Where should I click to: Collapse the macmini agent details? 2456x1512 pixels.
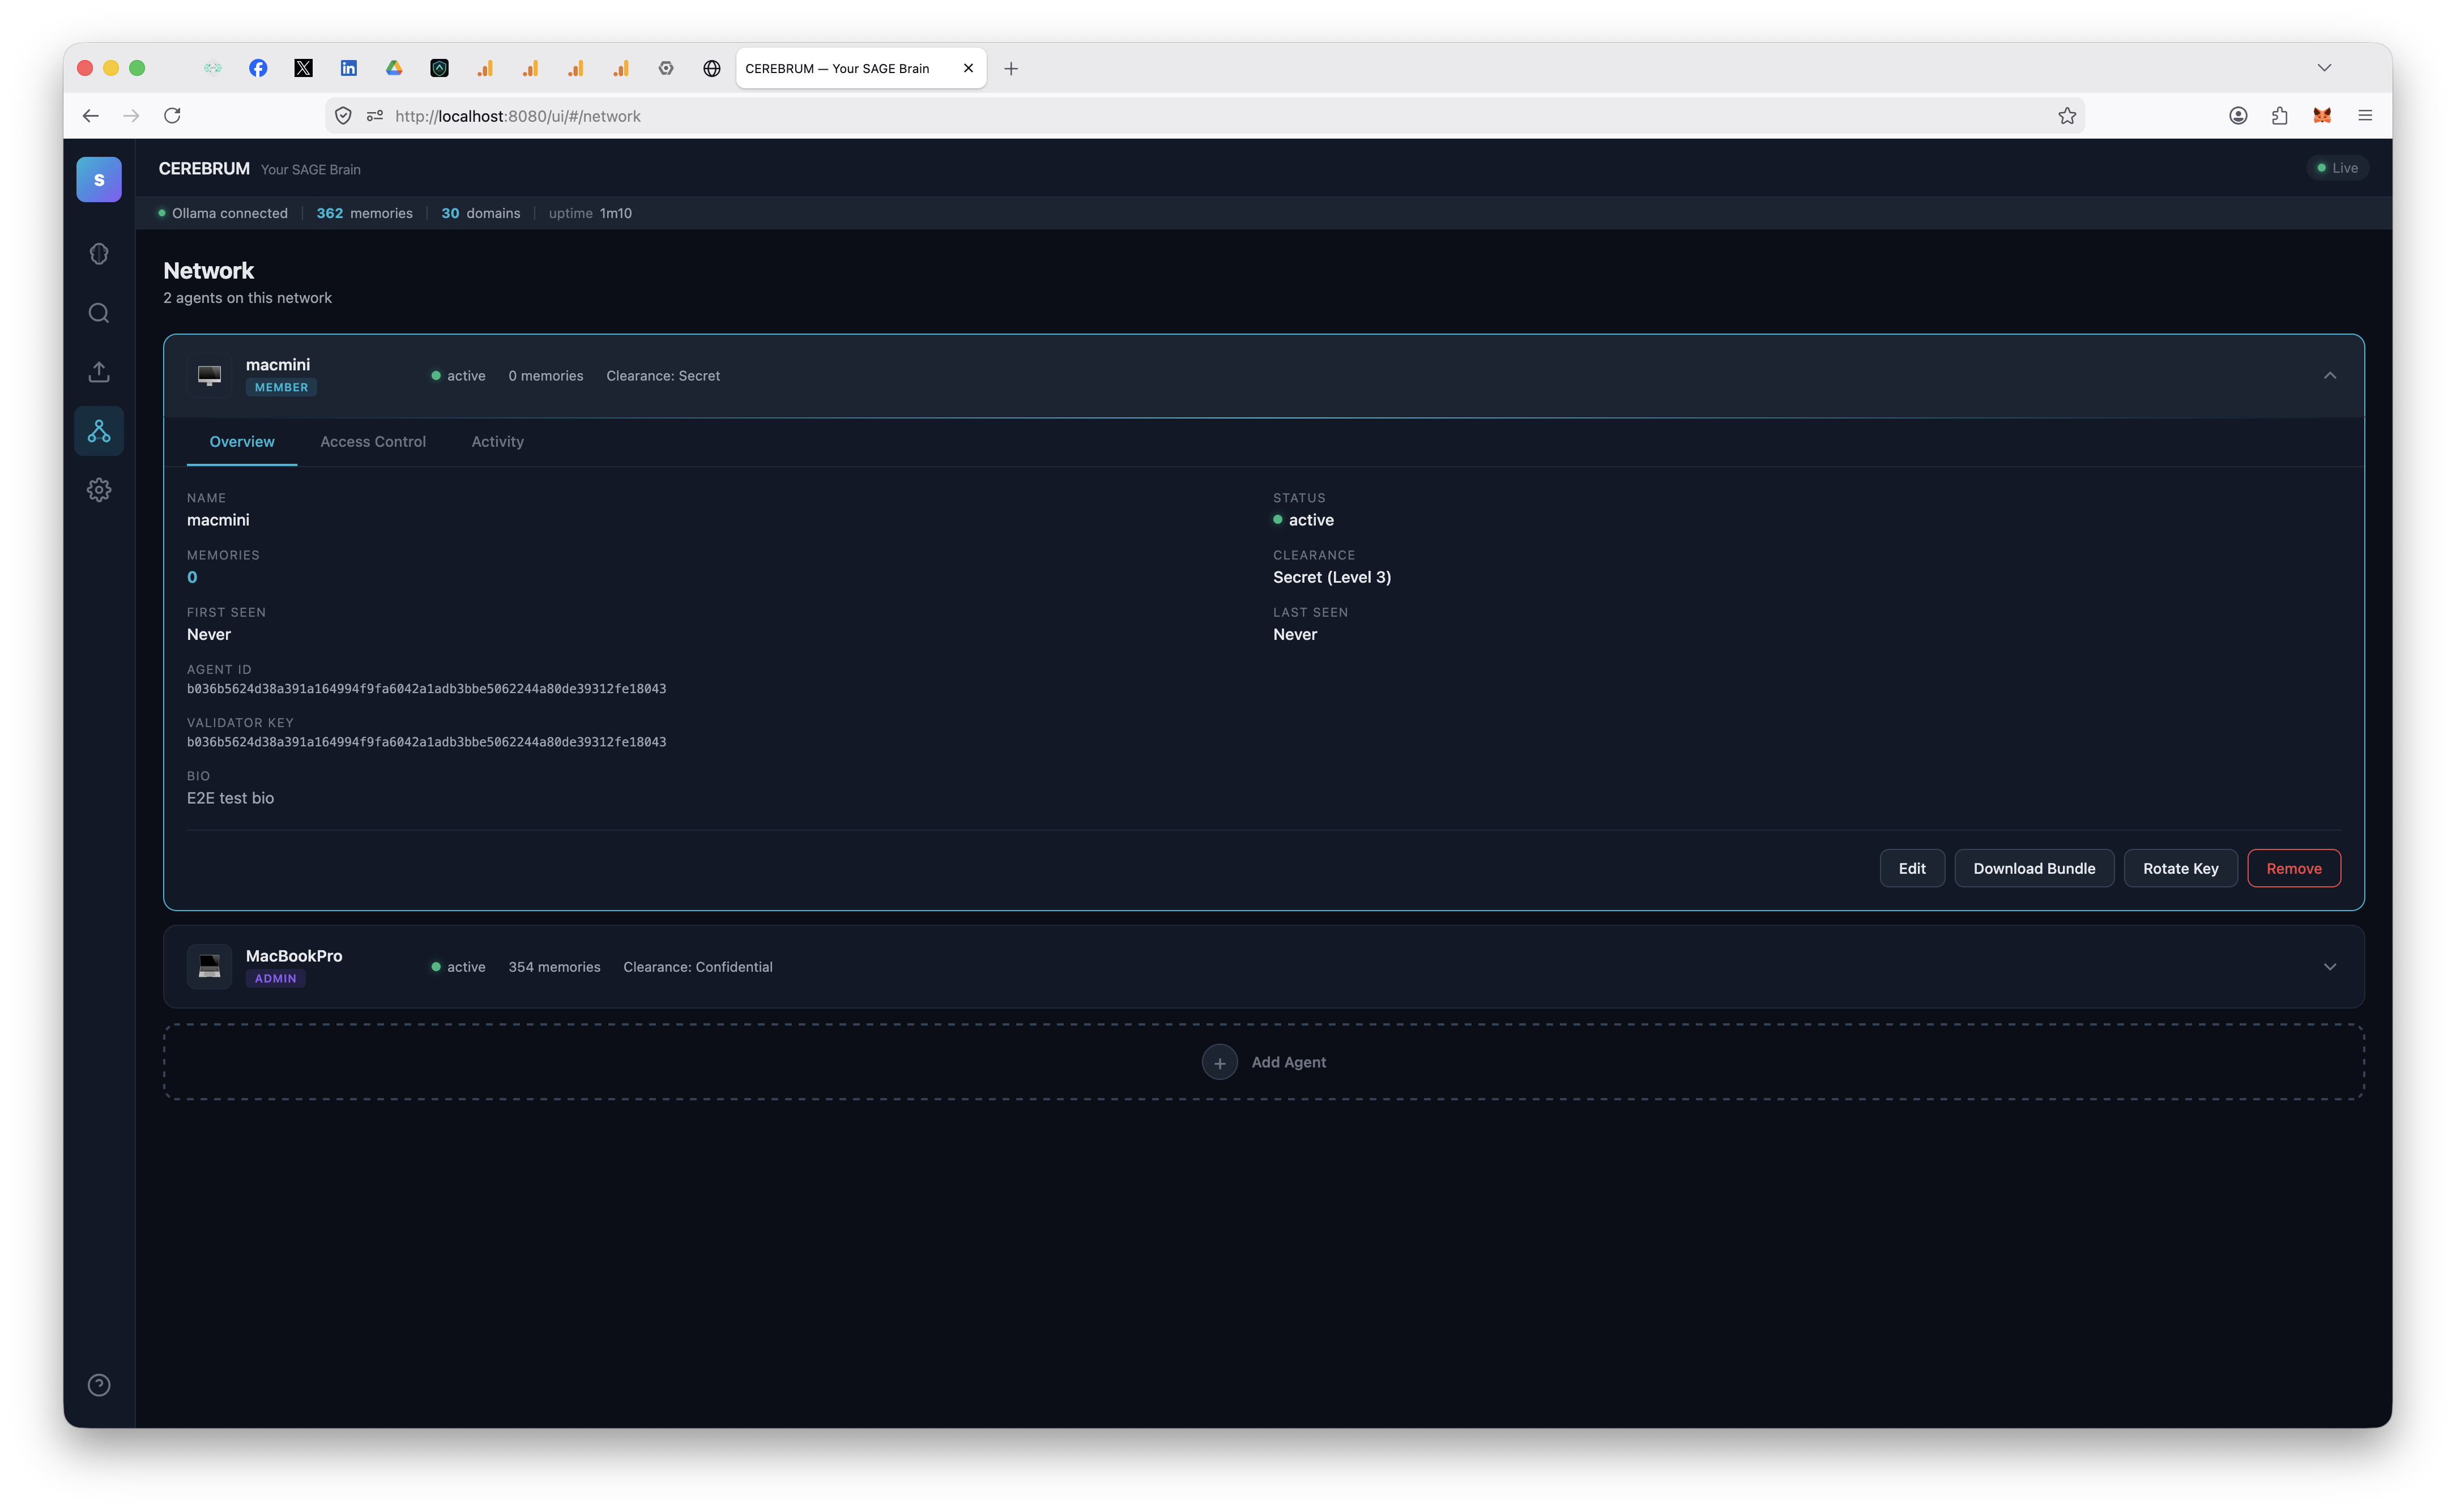point(2330,375)
